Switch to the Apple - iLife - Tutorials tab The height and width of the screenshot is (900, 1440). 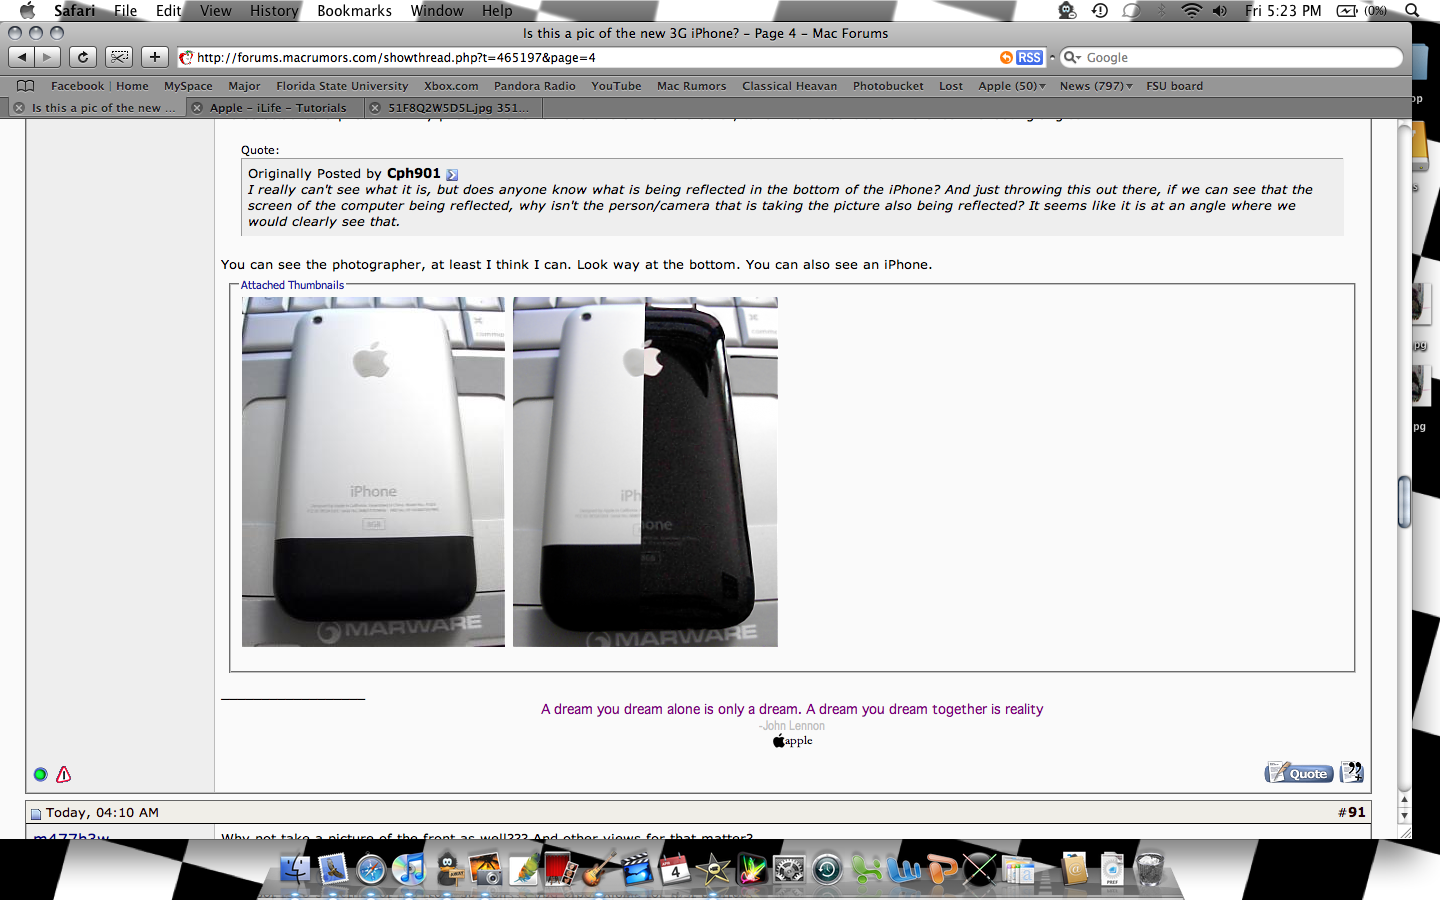(x=278, y=108)
